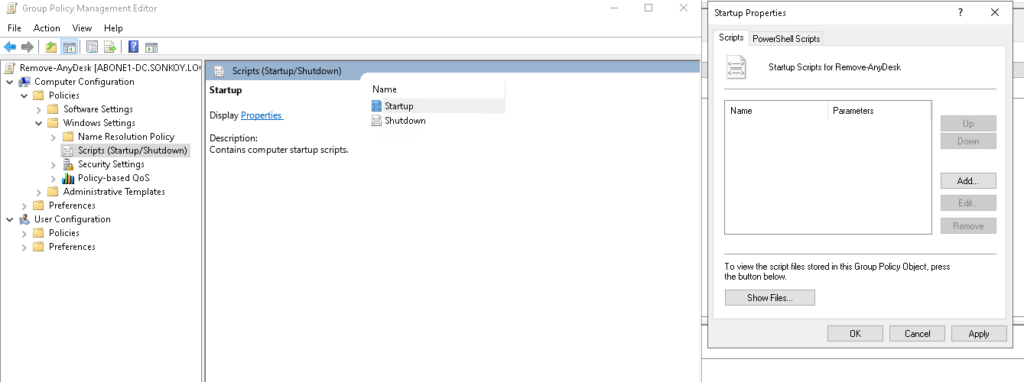Image resolution: width=1024 pixels, height=382 pixels.
Task: Click the Policy-based QoS bar chart icon
Action: tap(68, 178)
